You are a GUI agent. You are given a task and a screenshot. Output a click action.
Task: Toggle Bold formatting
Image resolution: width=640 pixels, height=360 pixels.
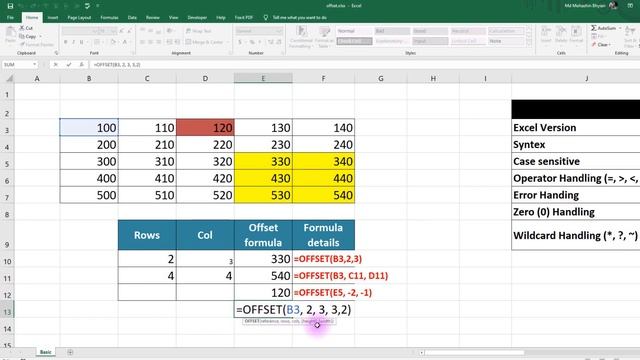coord(65,42)
